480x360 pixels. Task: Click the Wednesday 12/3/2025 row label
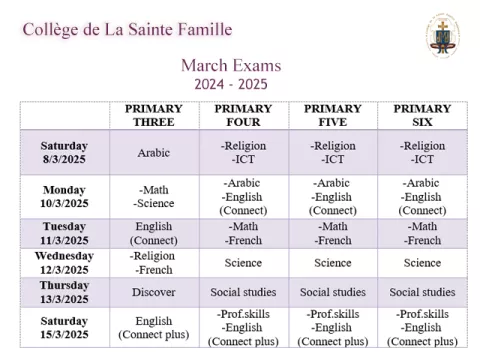(x=64, y=263)
